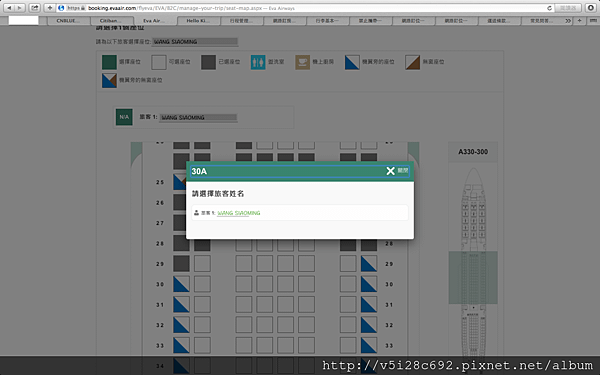Select wing seat 33K on the right side
Screen dimensions: 600x375
tap(369, 345)
